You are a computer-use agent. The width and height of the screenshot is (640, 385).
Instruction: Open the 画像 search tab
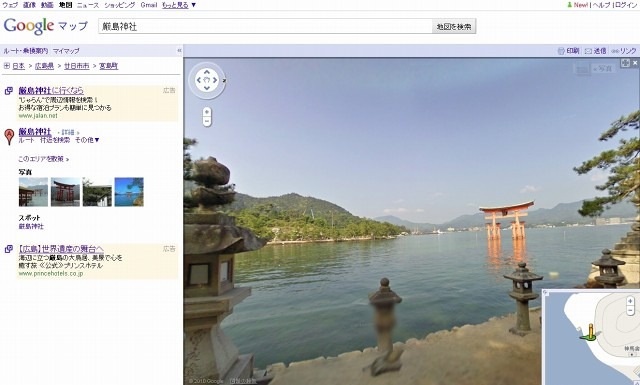pyautogui.click(x=29, y=5)
